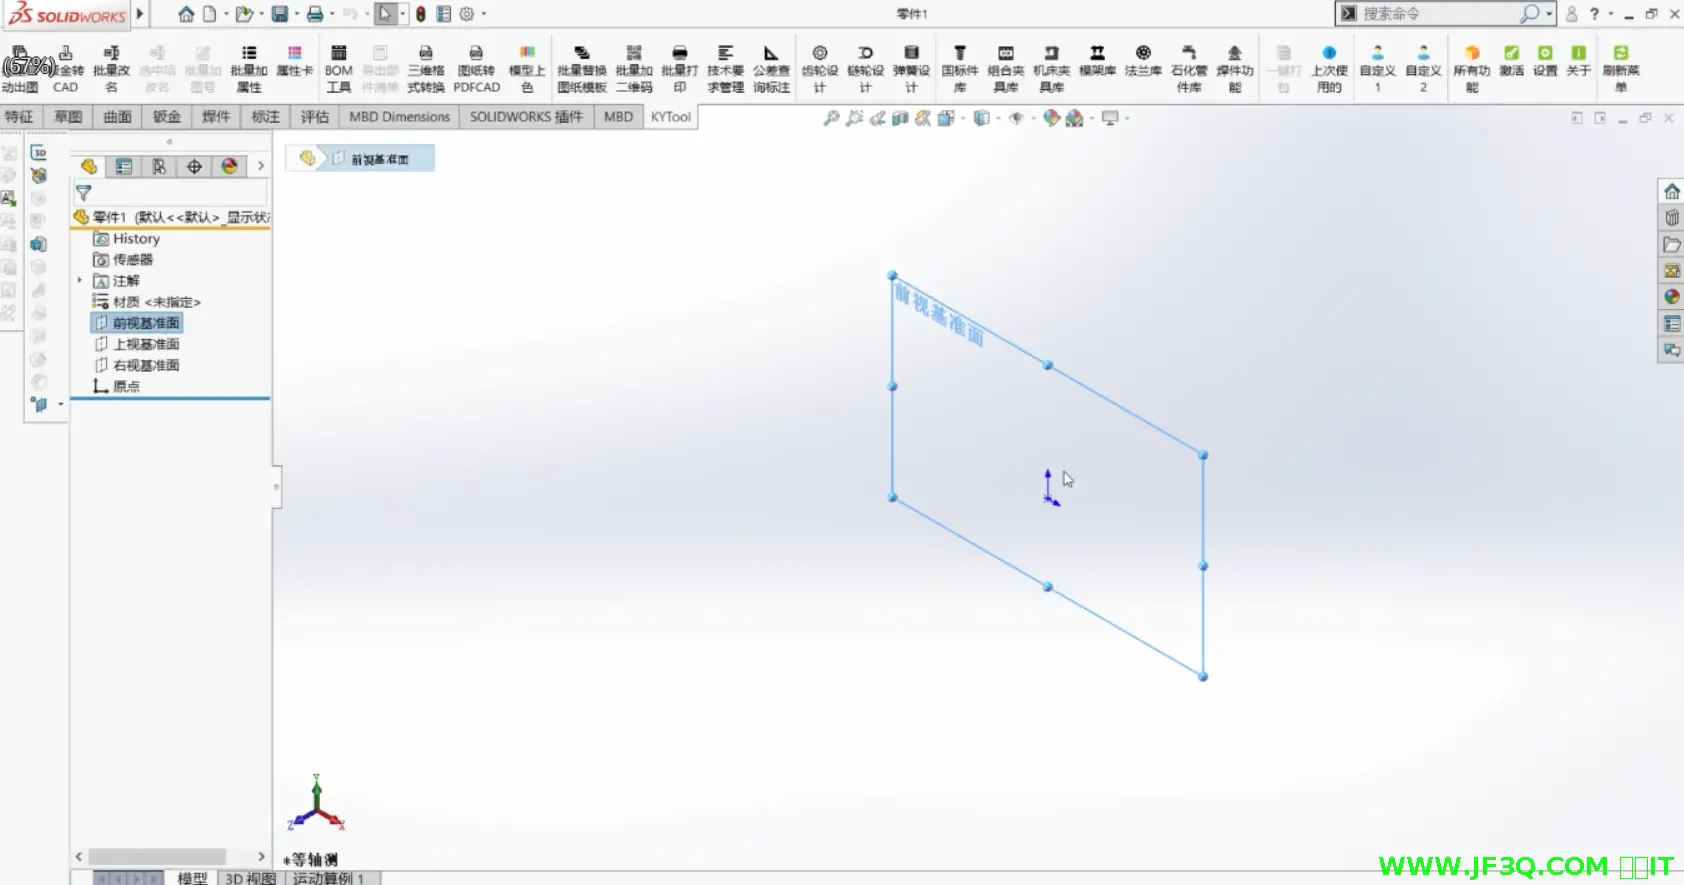Launch 三维格式转换 3D format converter
1684x885 pixels.
(x=426, y=68)
